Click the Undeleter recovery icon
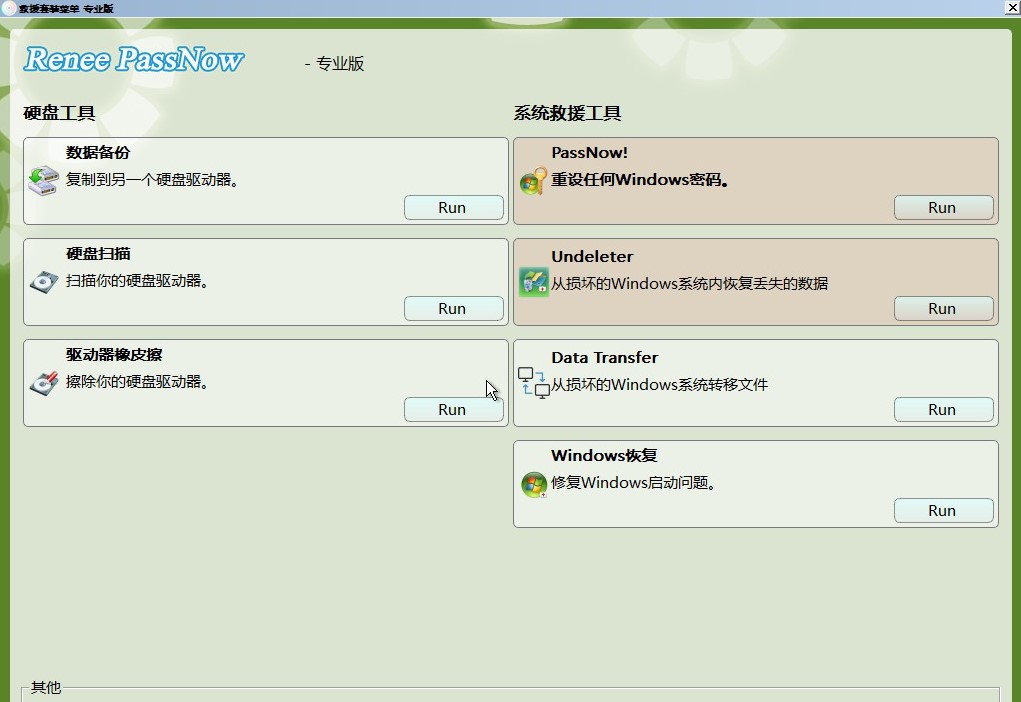Viewport: 1021px width, 702px height. (533, 283)
